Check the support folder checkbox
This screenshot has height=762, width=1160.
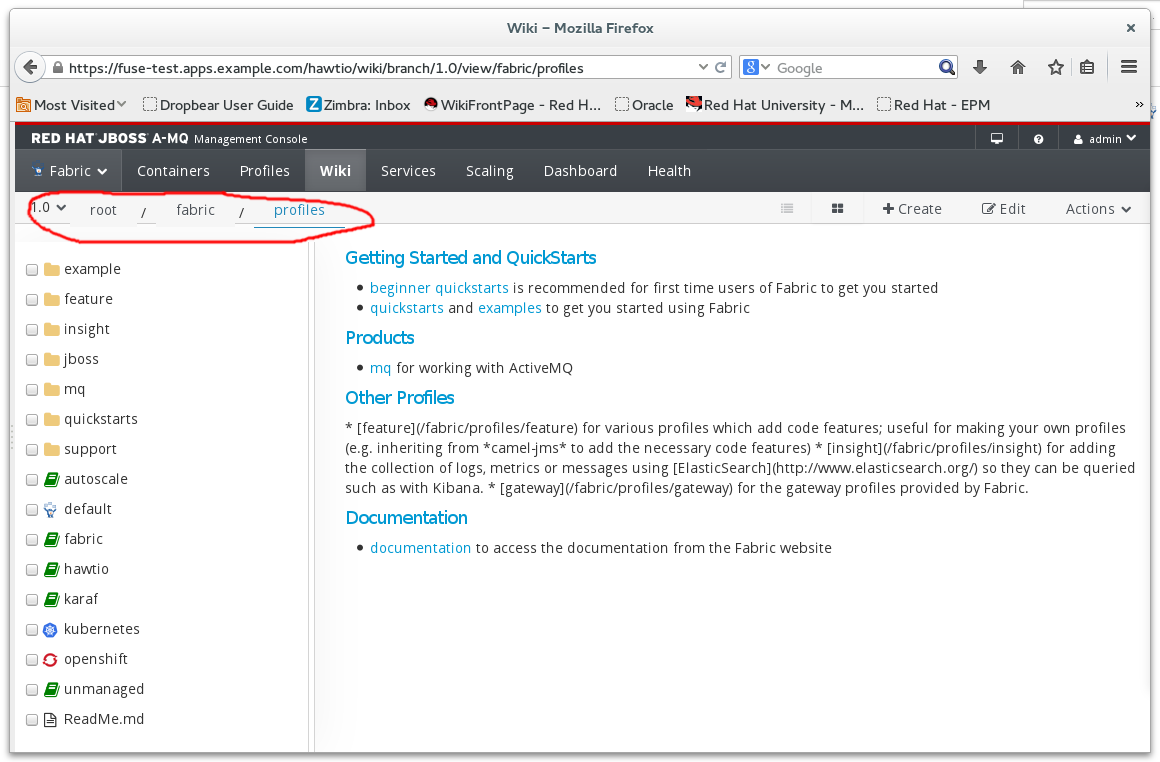click(x=32, y=450)
